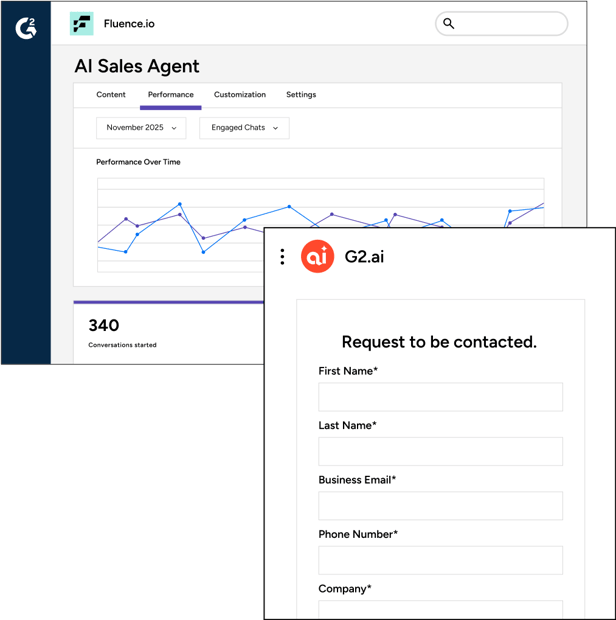Go to the Settings tab
Viewport: 616px width, 620px height.
point(301,95)
